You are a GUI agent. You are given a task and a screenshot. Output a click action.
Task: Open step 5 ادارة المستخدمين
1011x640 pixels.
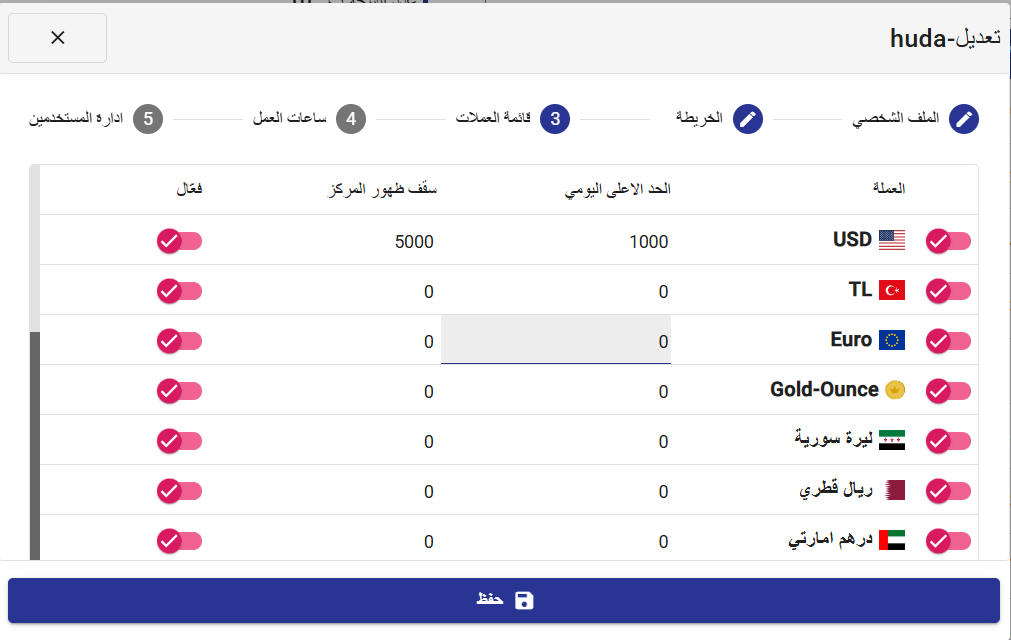[x=95, y=119]
